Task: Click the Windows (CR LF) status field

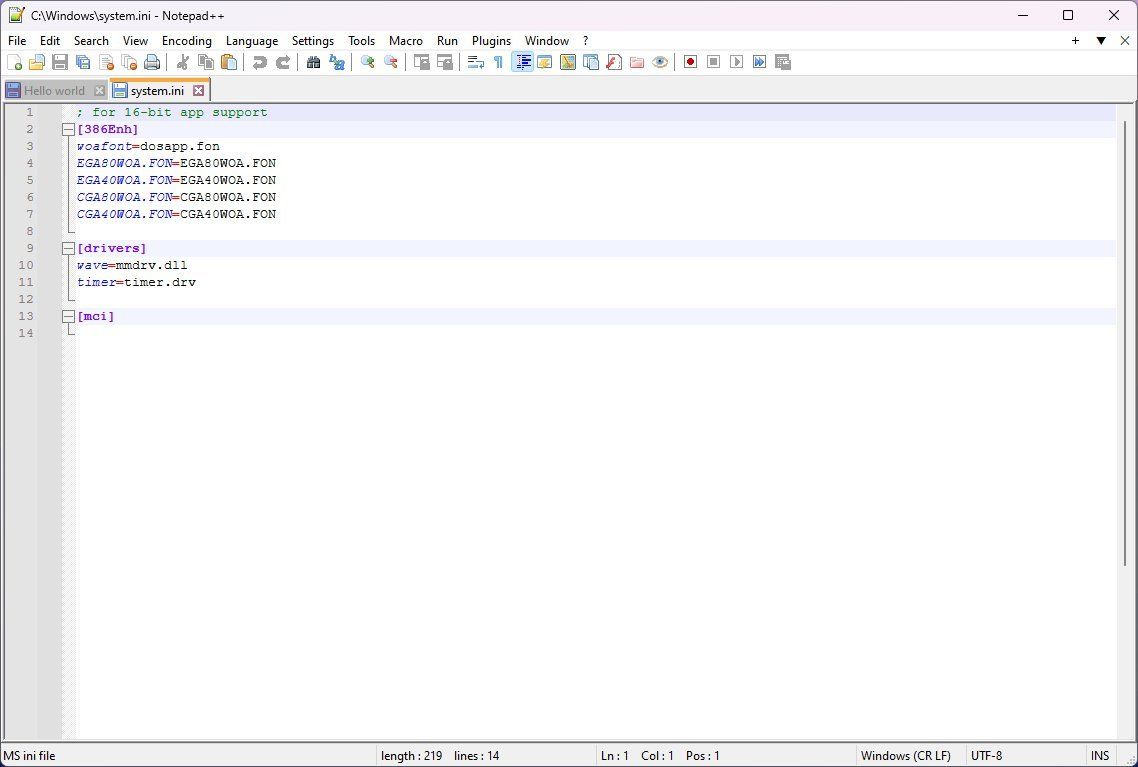Action: 906,755
